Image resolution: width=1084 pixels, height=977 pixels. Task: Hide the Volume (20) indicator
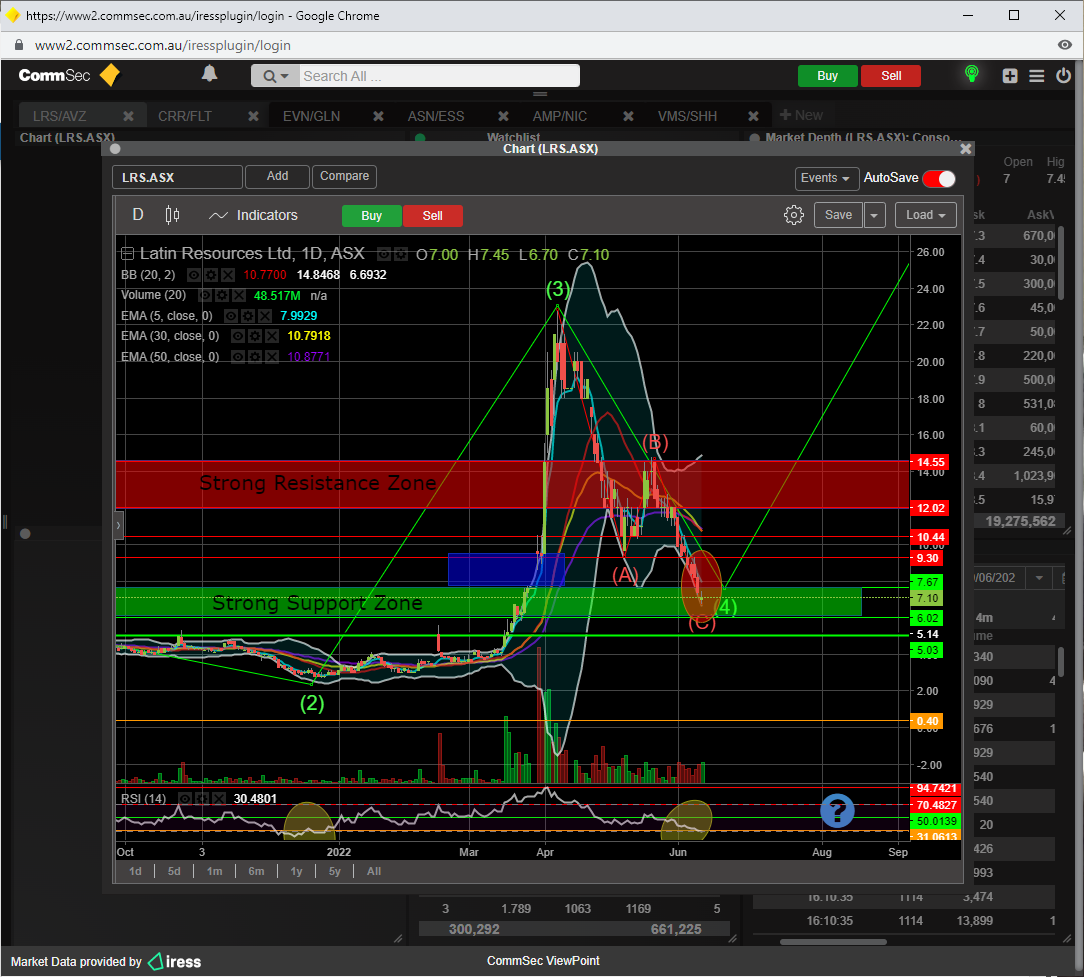(204, 296)
